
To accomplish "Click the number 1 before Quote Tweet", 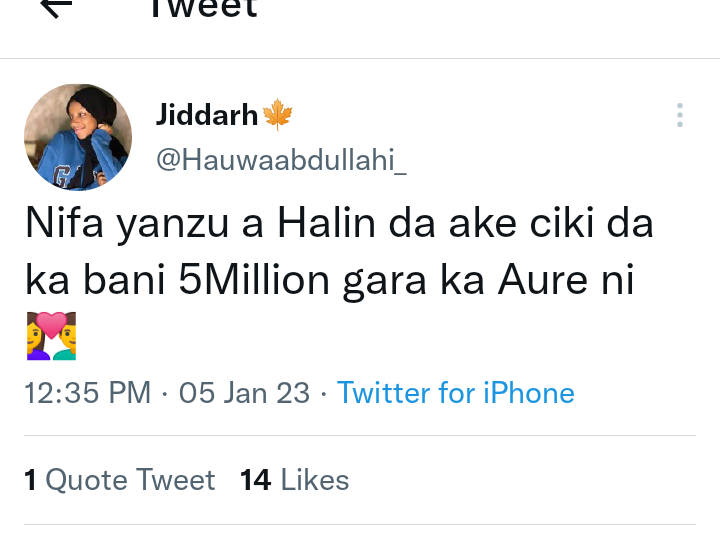I will pyautogui.click(x=31, y=480).
